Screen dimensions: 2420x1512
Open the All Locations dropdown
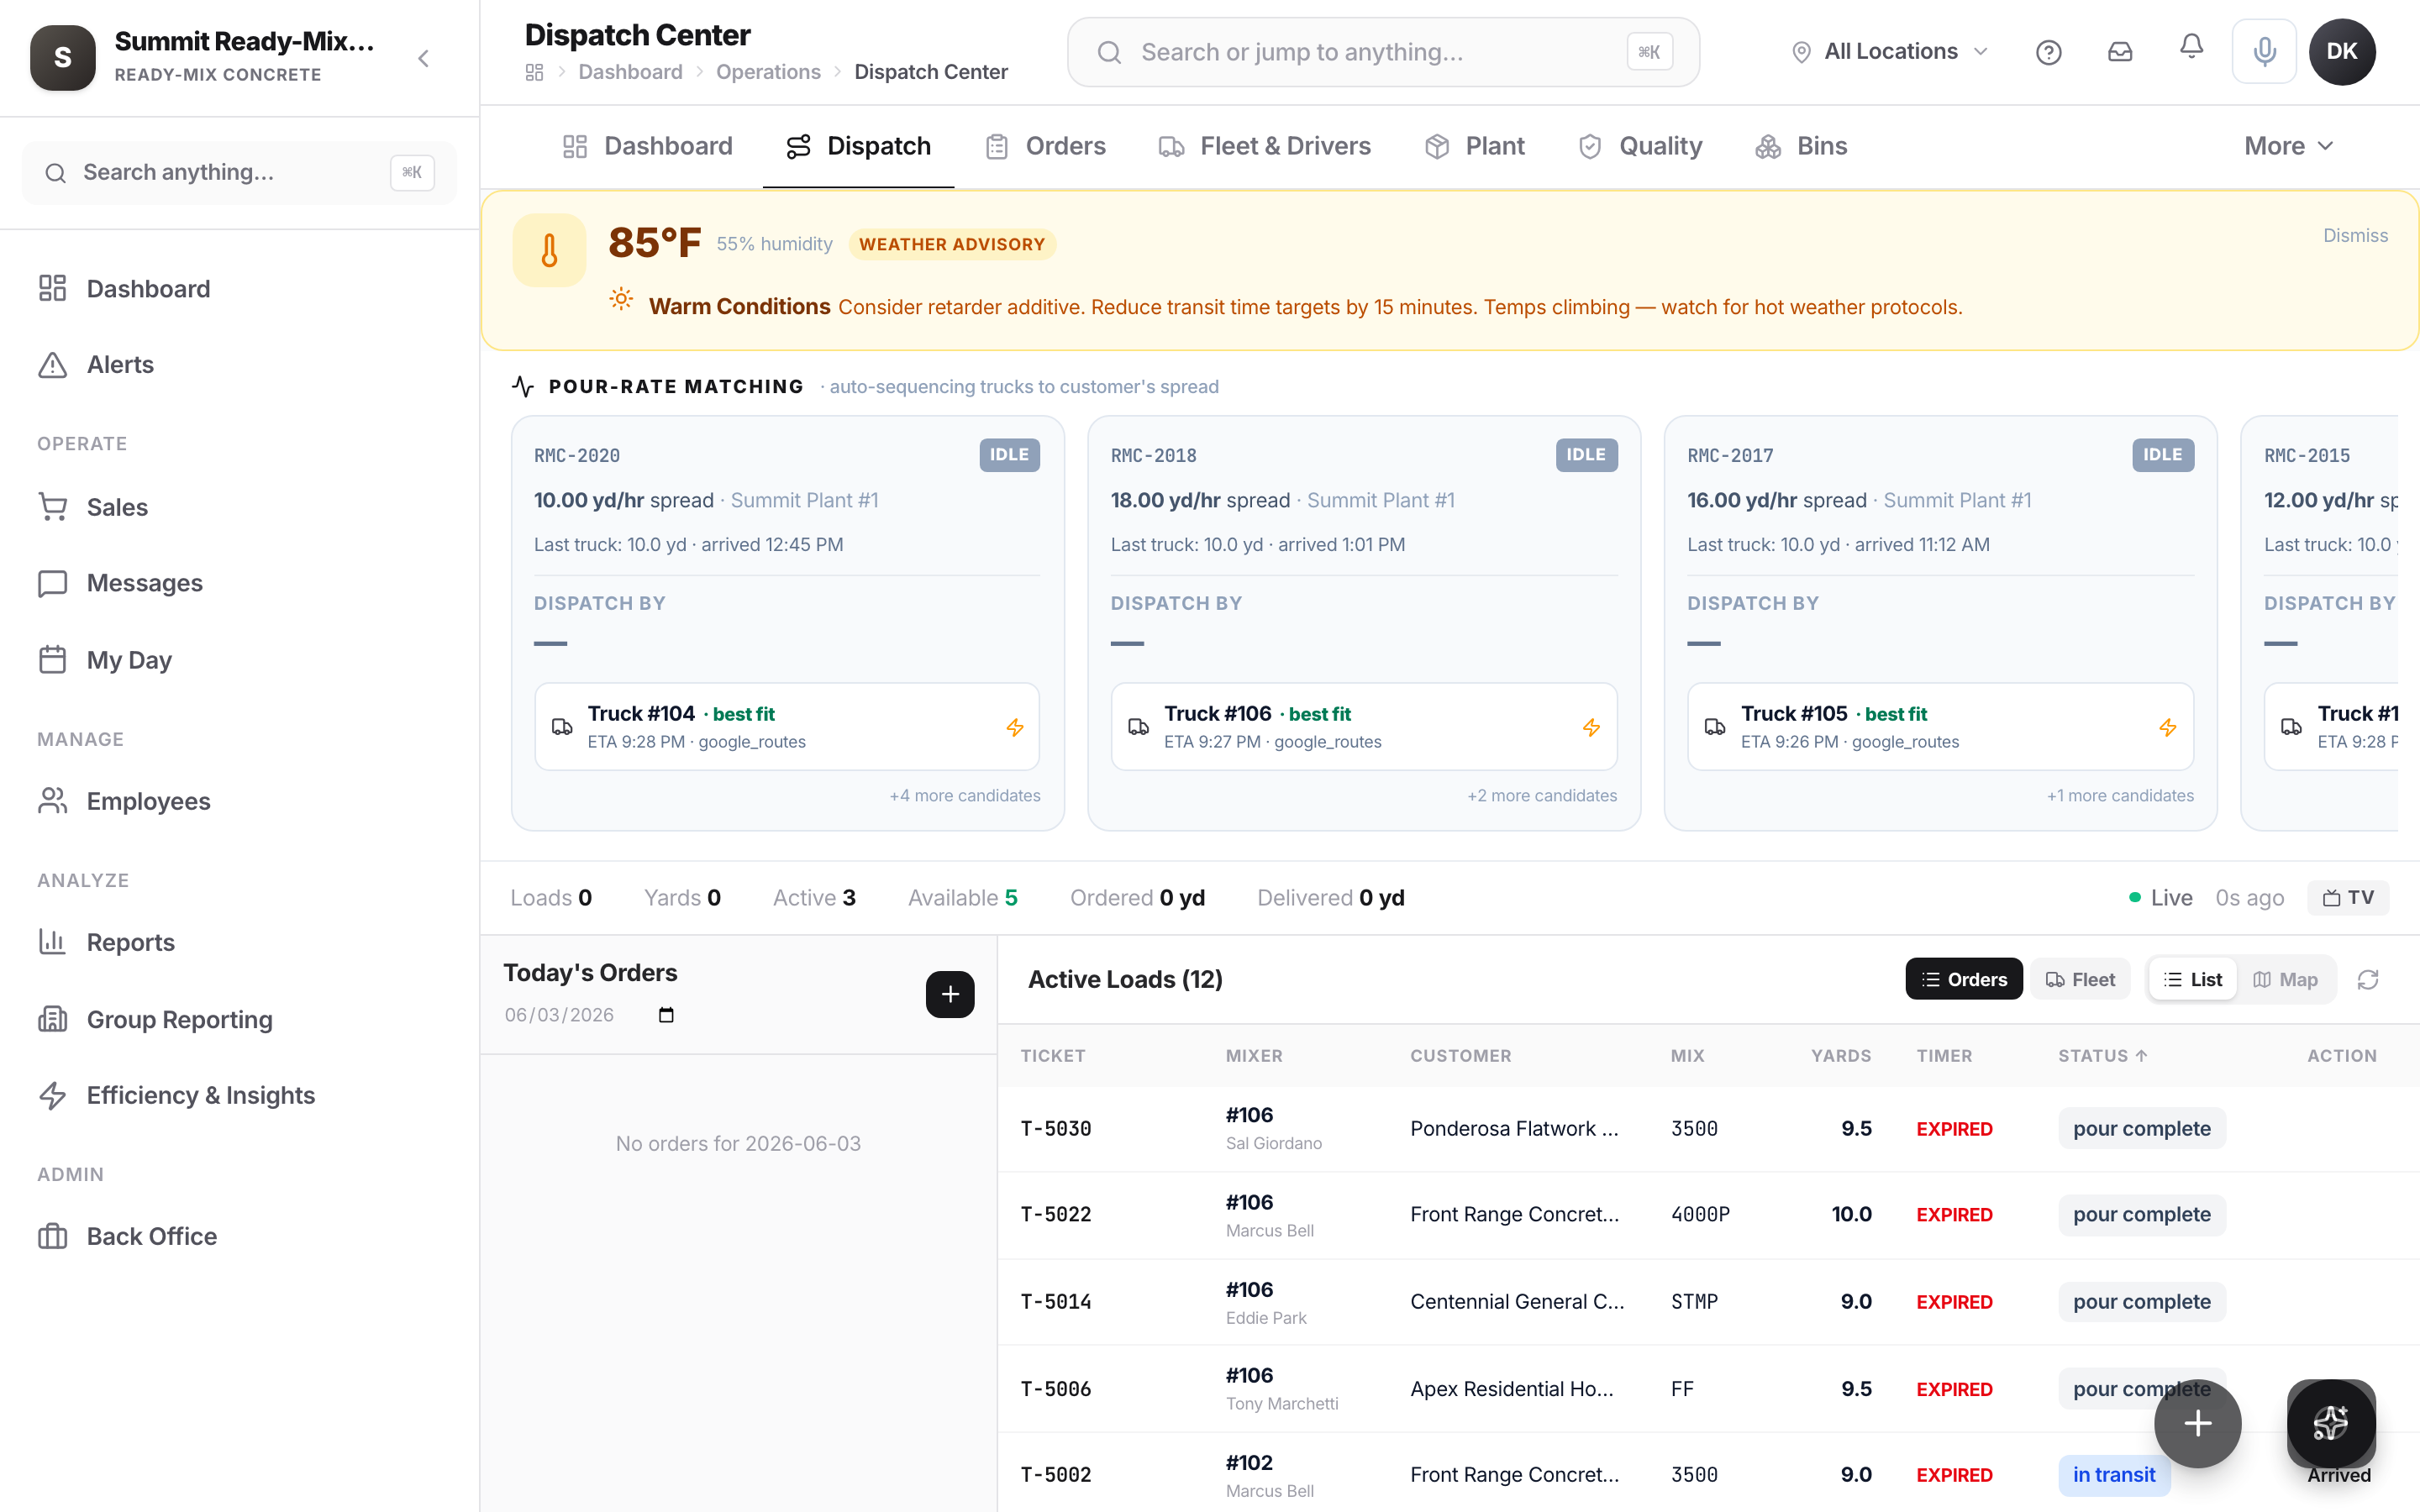click(x=1889, y=52)
